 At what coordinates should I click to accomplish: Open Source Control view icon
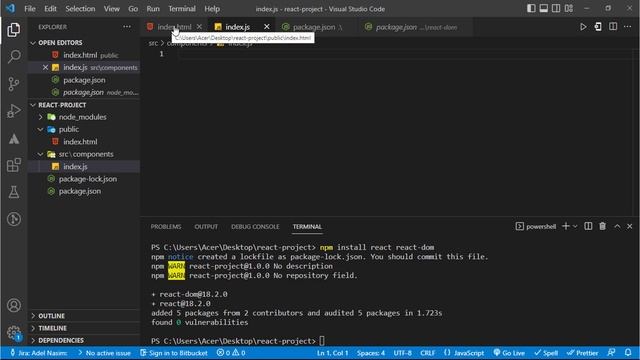[x=13, y=84]
